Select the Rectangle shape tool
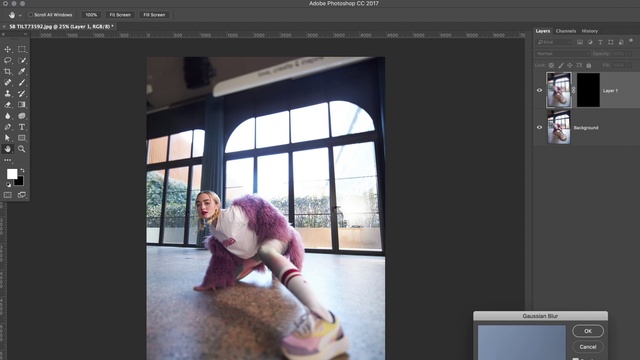Screen dimensions: 640x360 pos(22,138)
